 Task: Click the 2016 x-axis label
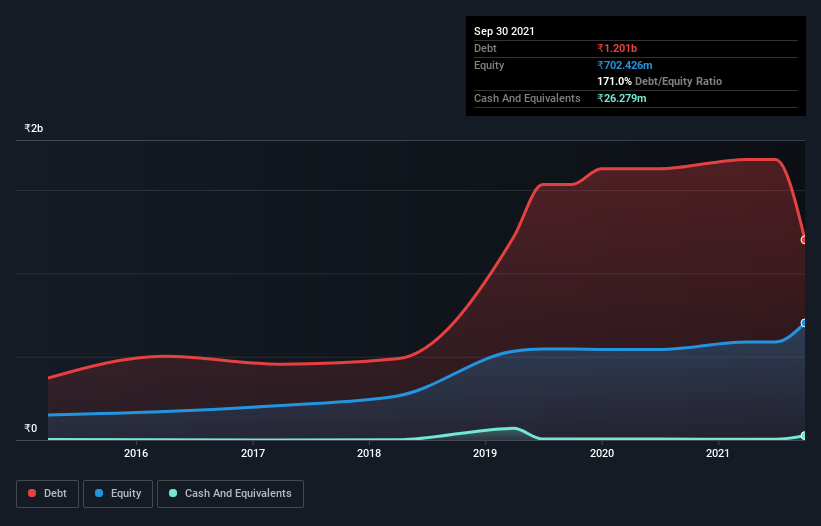[136, 453]
